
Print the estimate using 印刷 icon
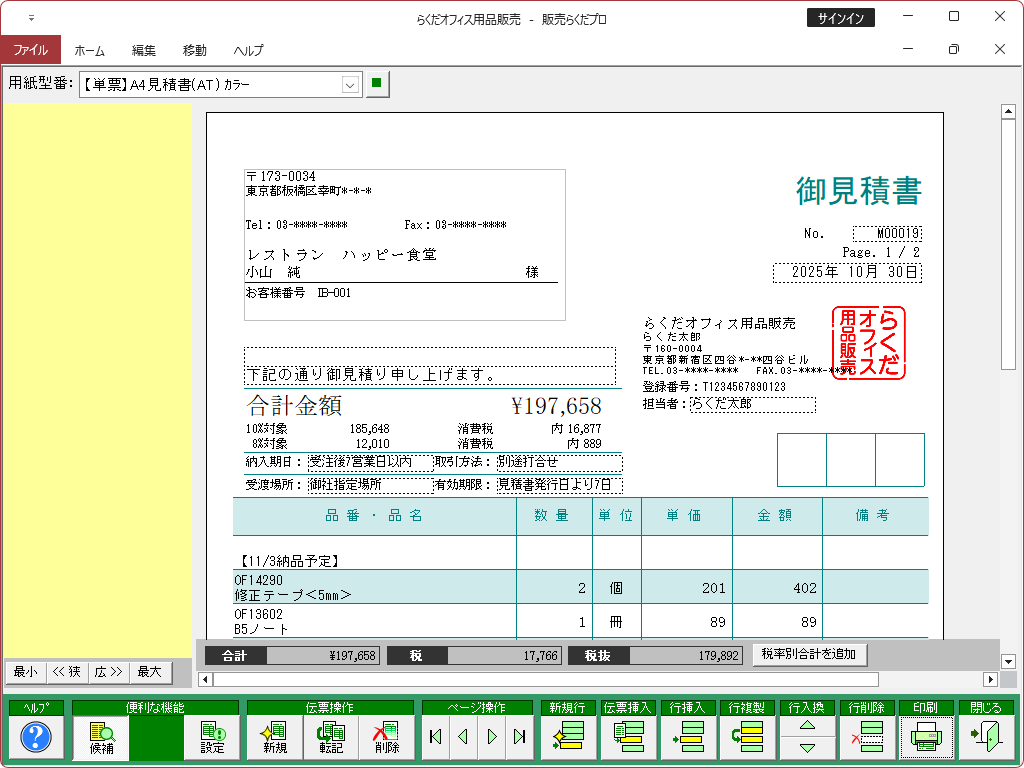[926, 738]
